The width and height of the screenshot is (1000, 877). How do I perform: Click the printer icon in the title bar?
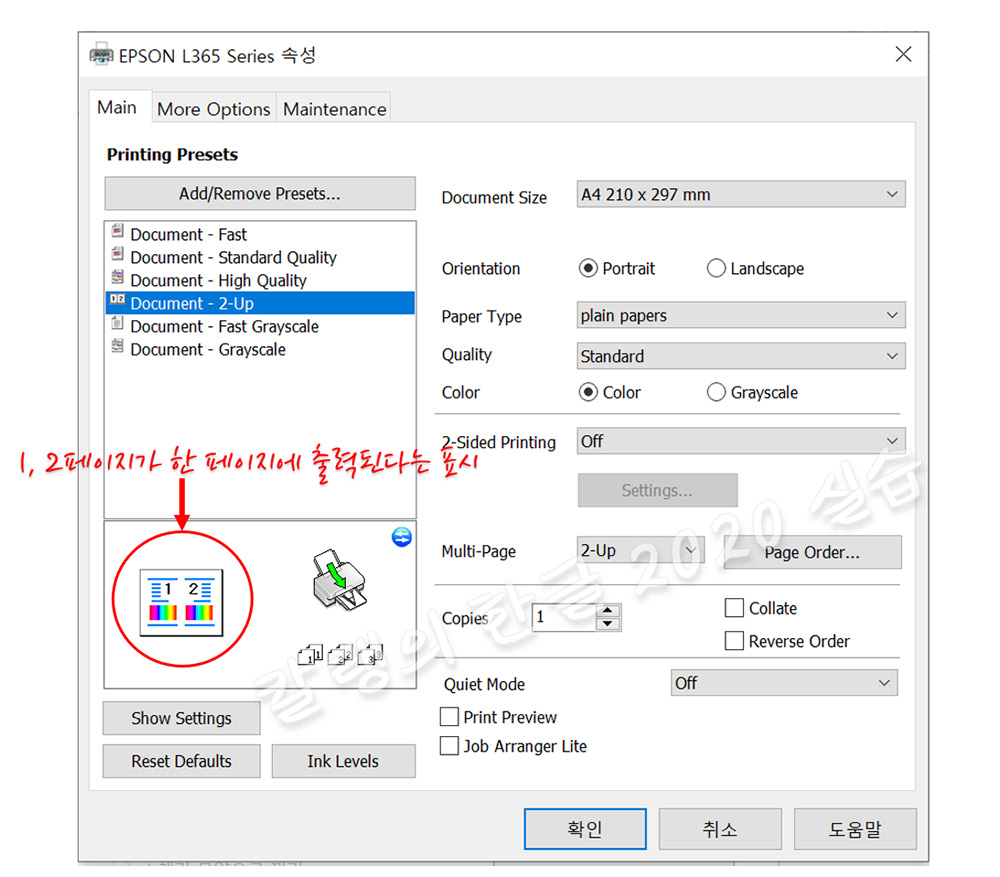click(101, 55)
